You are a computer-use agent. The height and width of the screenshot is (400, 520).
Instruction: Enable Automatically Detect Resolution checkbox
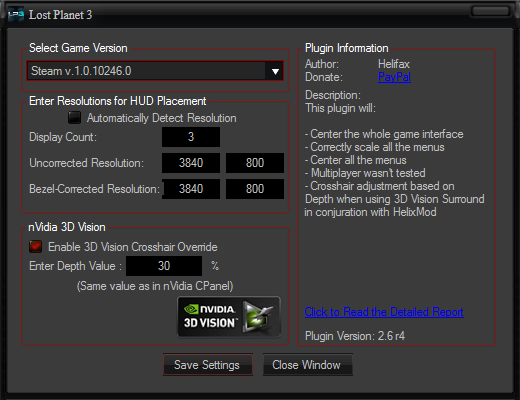click(74, 117)
